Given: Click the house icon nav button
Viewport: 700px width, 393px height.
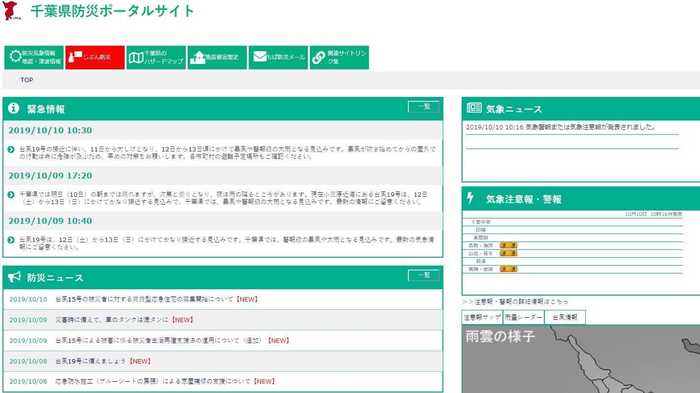Looking at the screenshot, I should tap(217, 57).
